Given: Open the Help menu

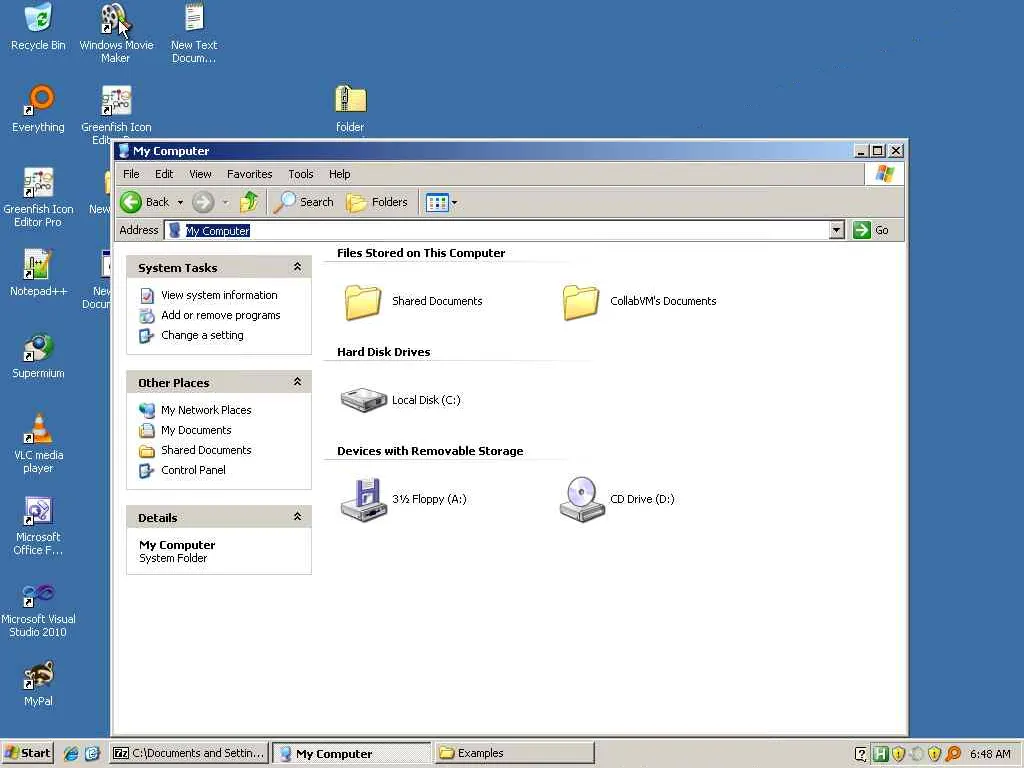Looking at the screenshot, I should 340,174.
